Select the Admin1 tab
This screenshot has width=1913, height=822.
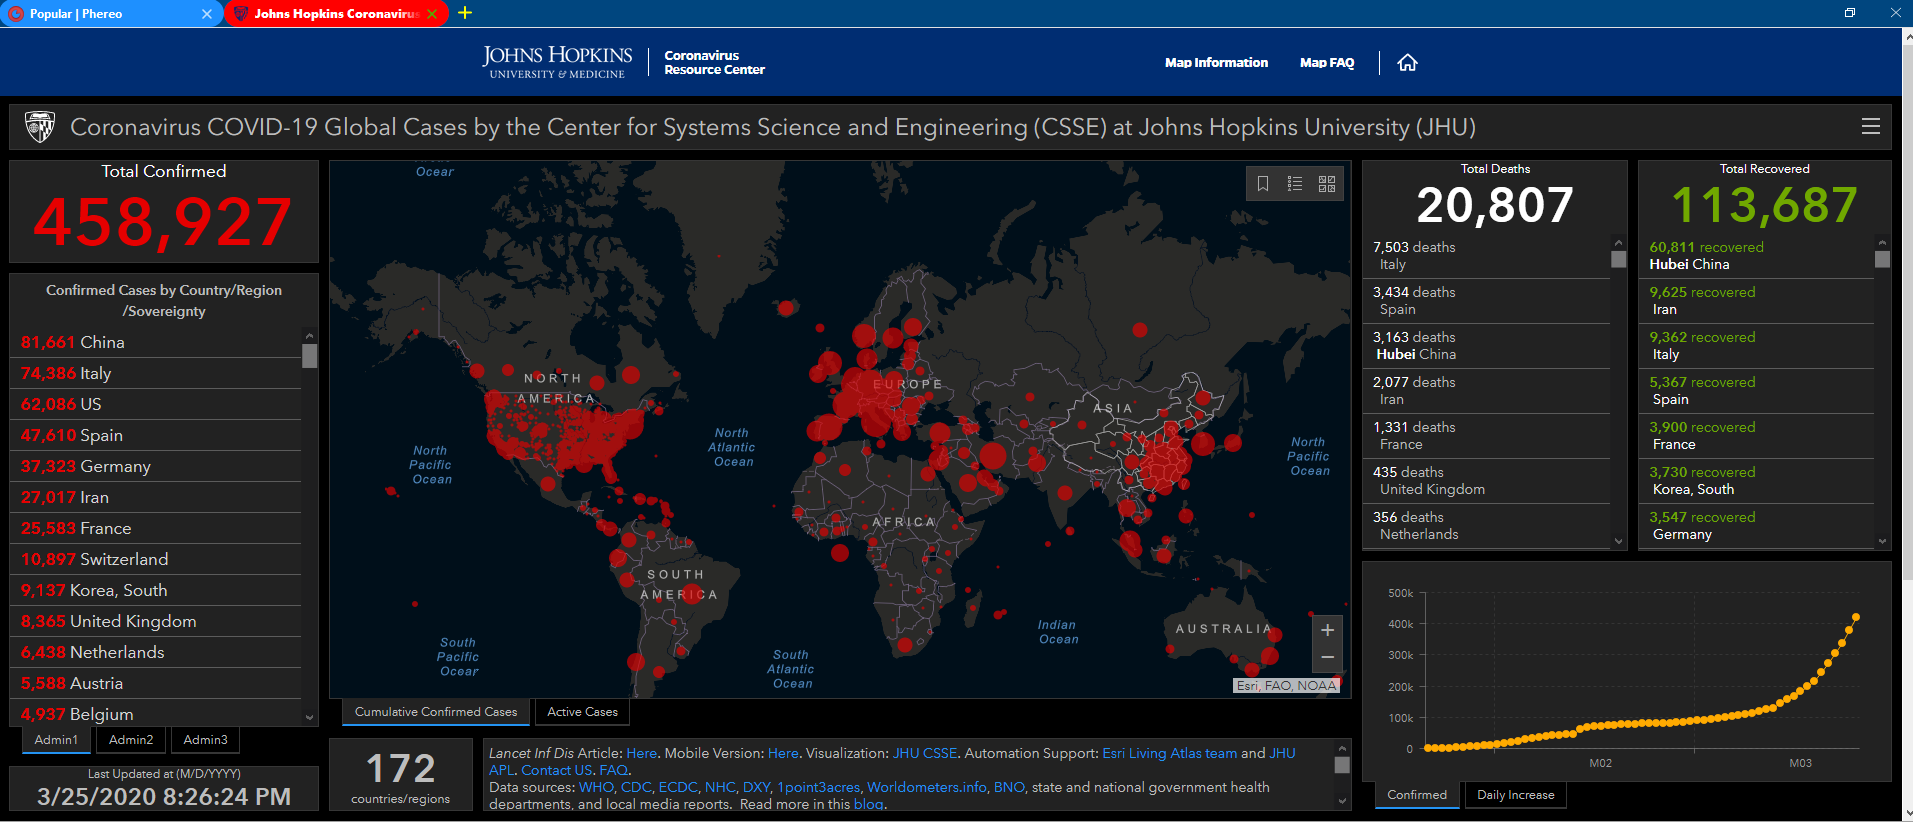point(56,740)
